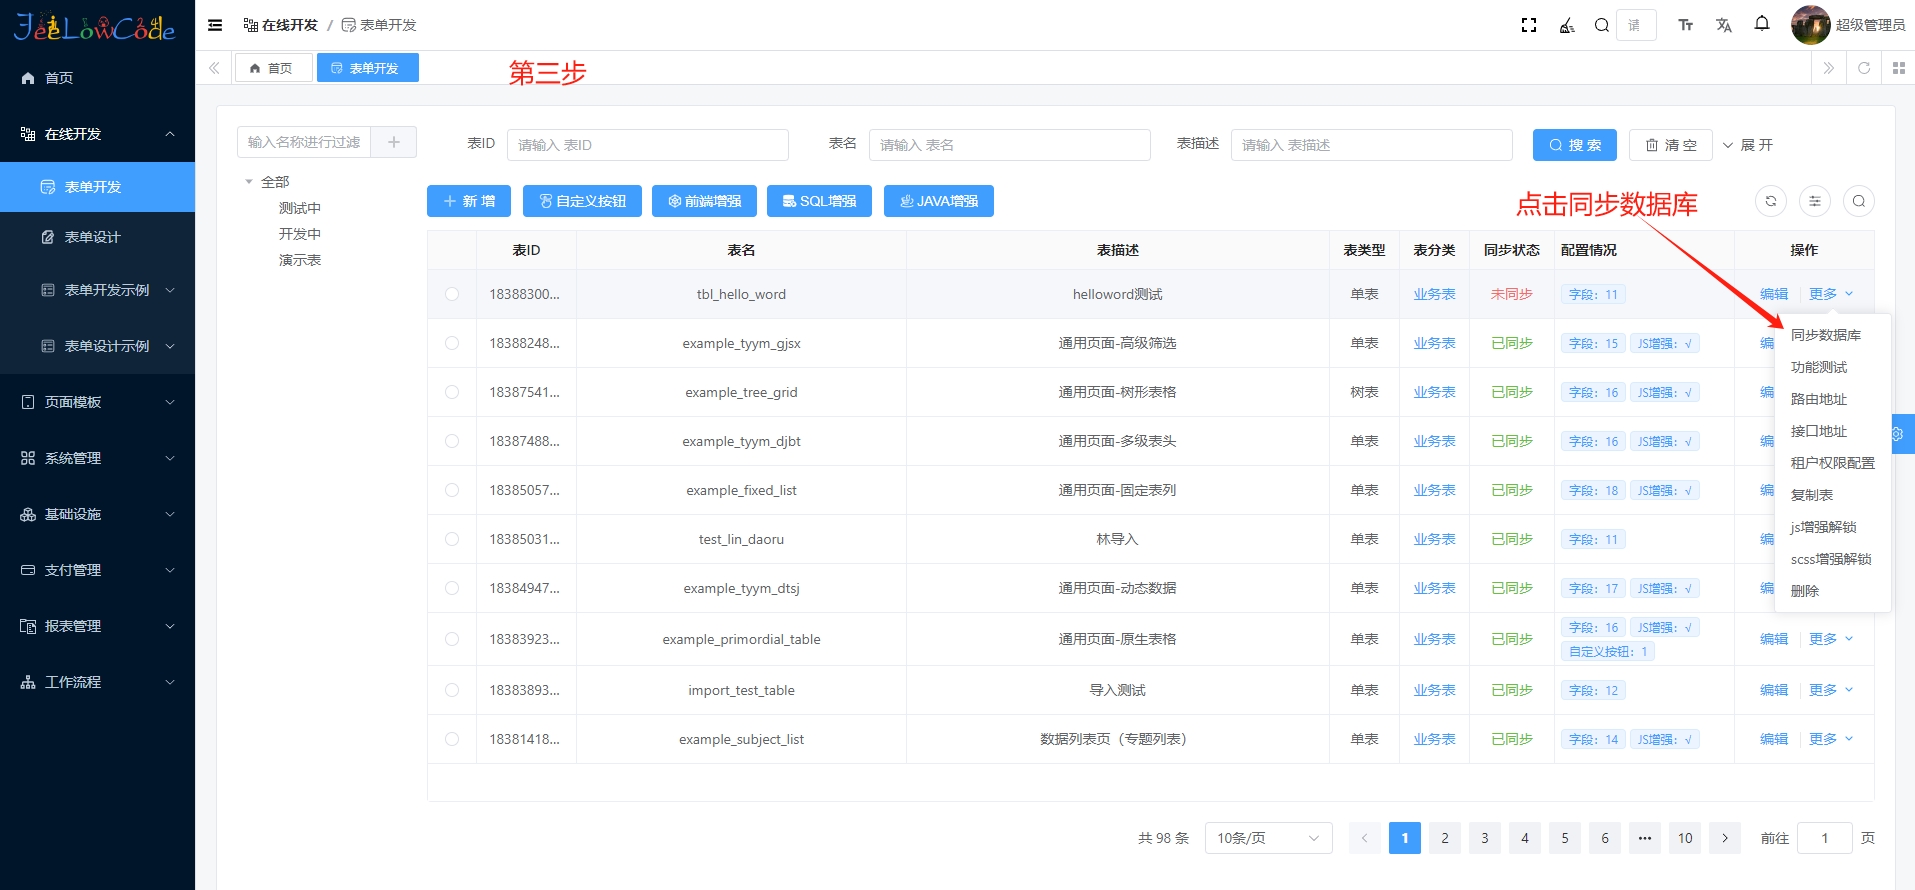
Task: Open the 10条/页 page size dropdown
Action: (1268, 838)
